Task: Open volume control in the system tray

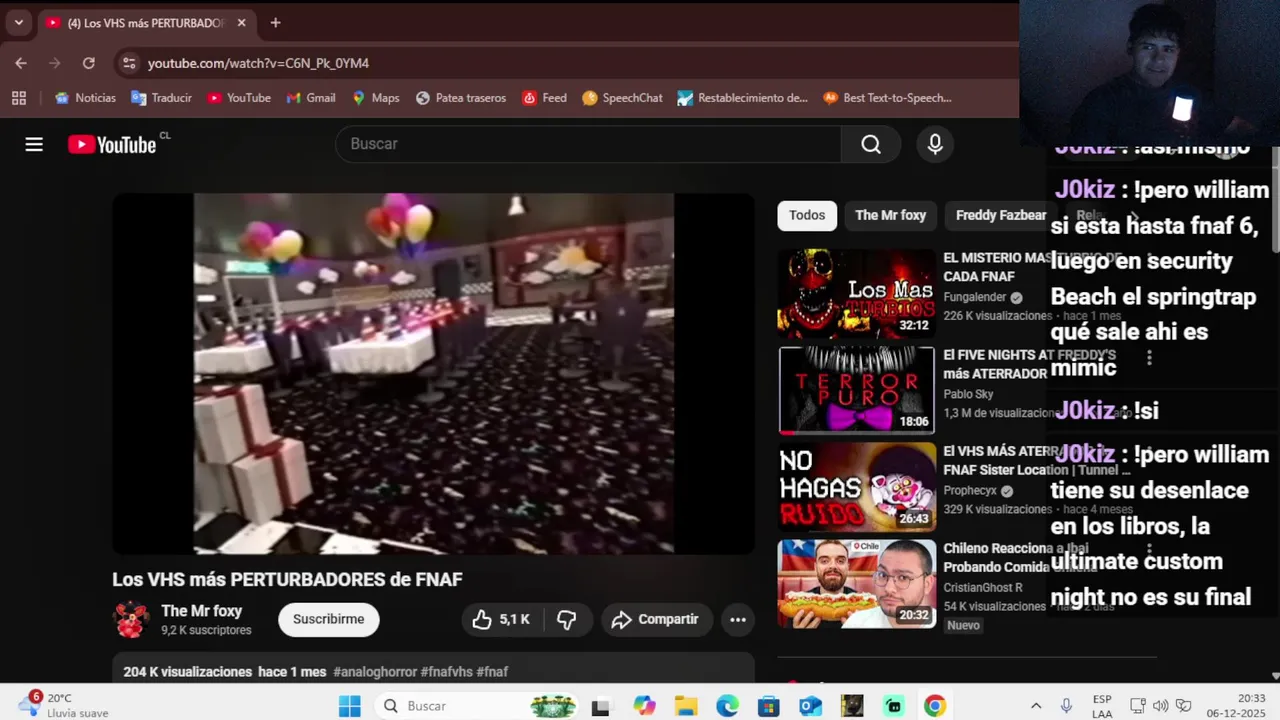Action: coord(1160,706)
